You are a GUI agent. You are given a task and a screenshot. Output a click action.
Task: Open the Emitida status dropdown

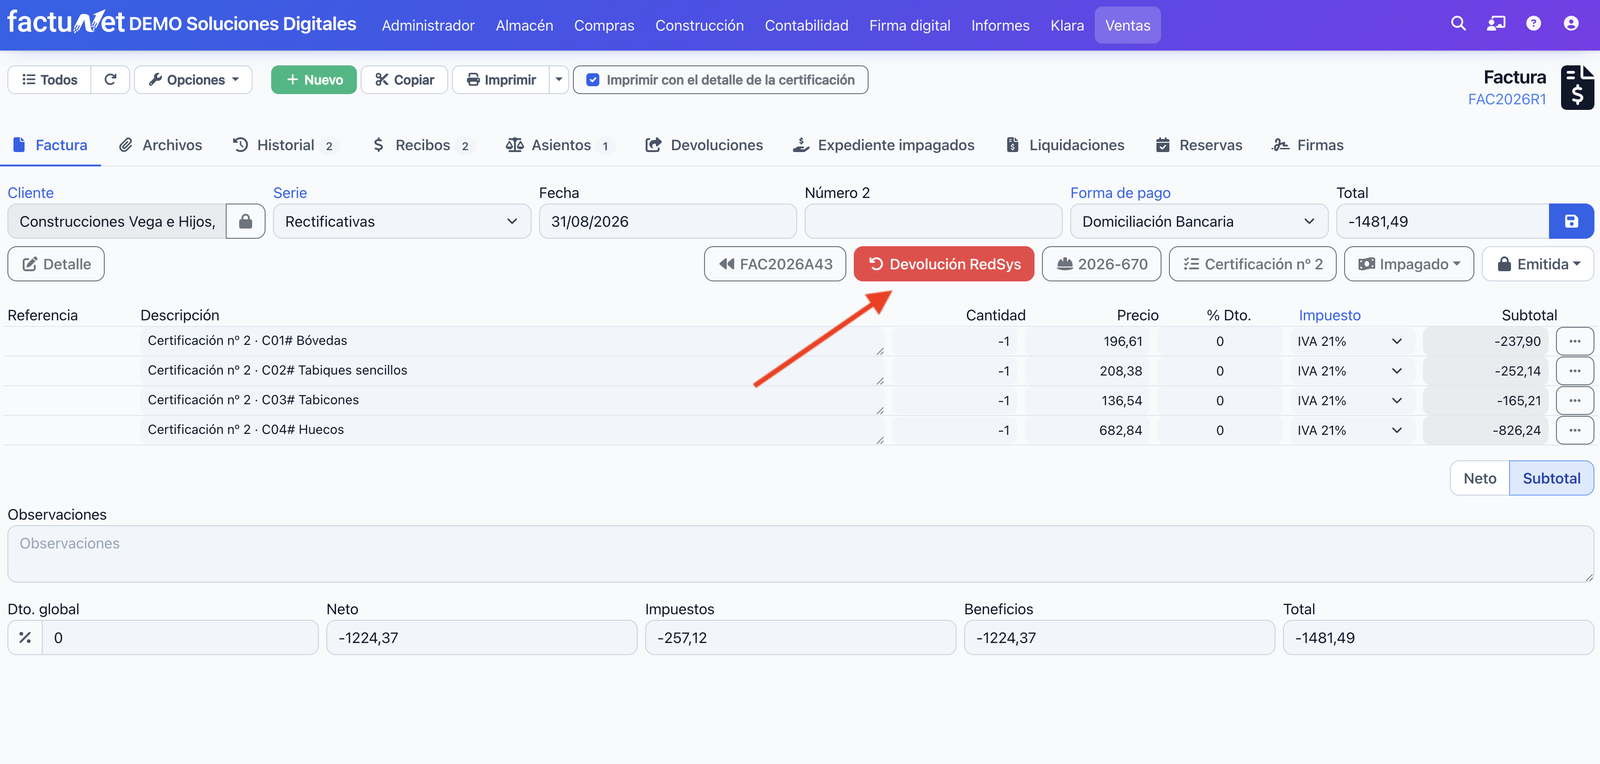1538,264
